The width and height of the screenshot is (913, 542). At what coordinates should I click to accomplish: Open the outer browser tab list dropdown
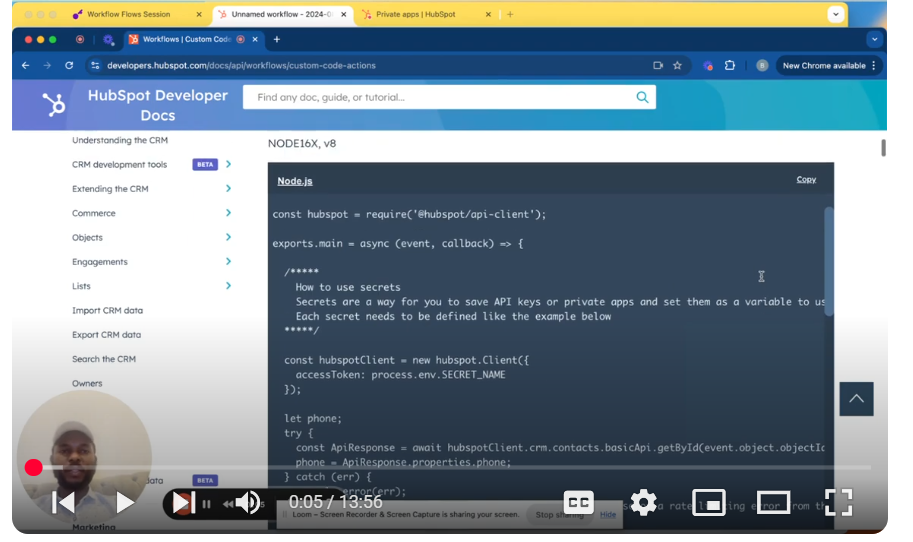[x=836, y=15]
